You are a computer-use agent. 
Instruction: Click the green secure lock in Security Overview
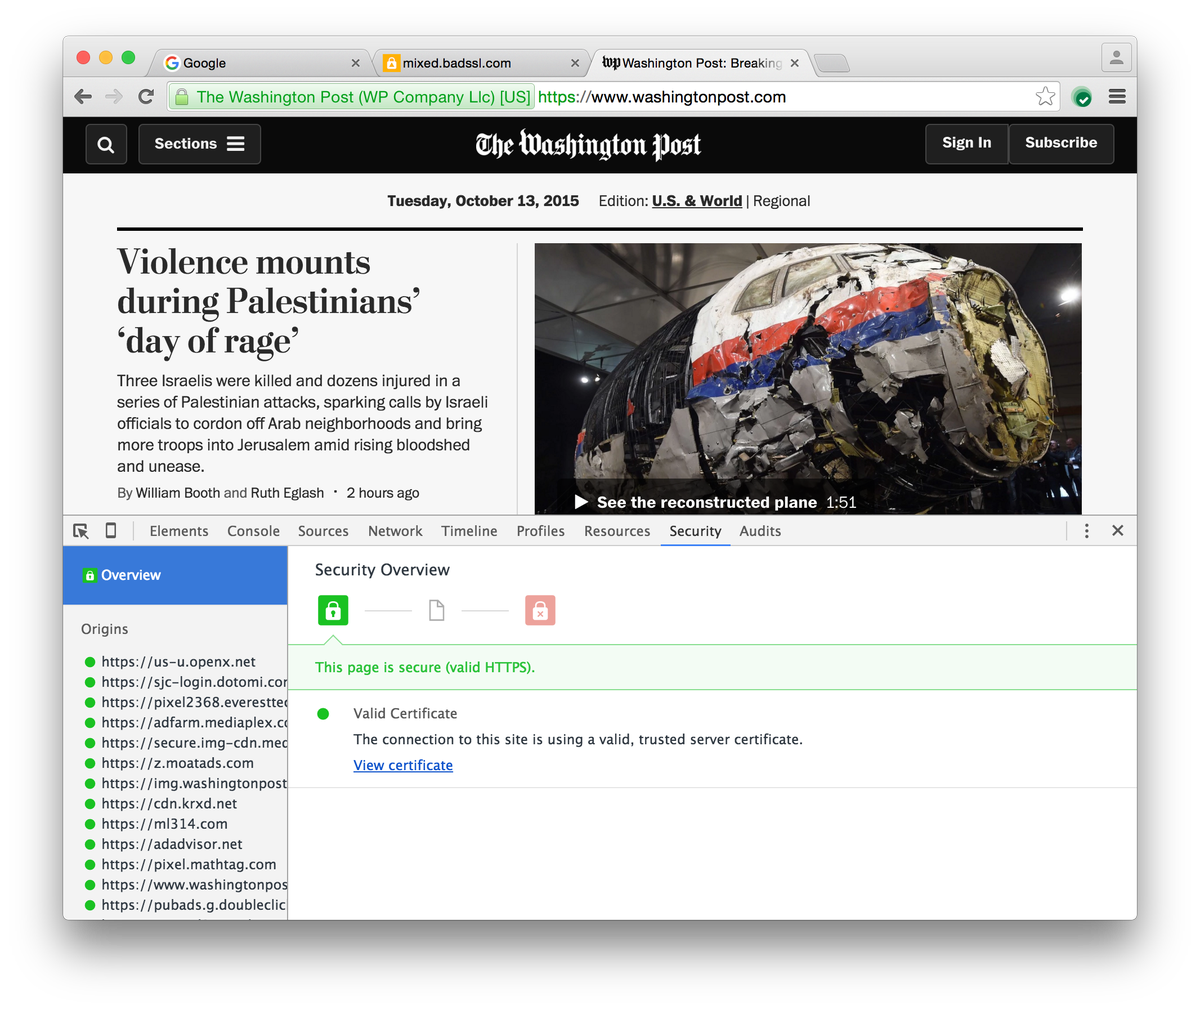pos(333,610)
